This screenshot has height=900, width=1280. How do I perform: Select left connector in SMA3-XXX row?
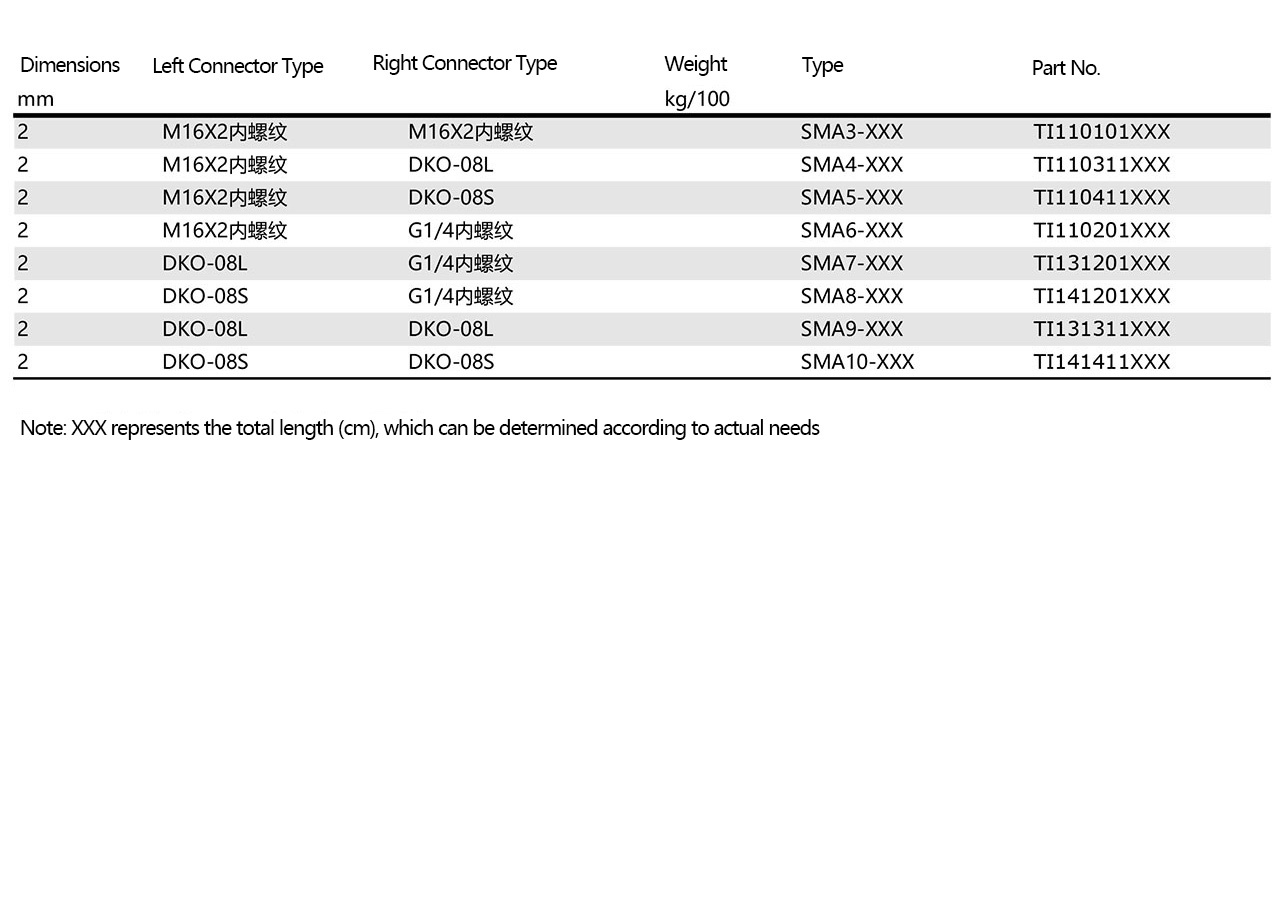[225, 132]
